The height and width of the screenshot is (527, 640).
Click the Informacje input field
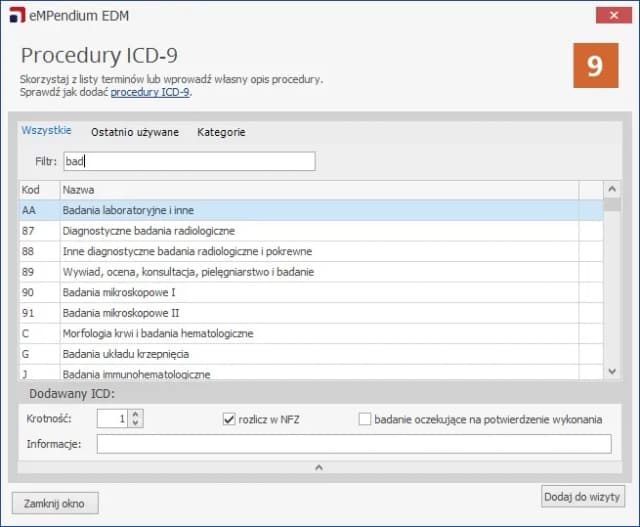(353, 444)
